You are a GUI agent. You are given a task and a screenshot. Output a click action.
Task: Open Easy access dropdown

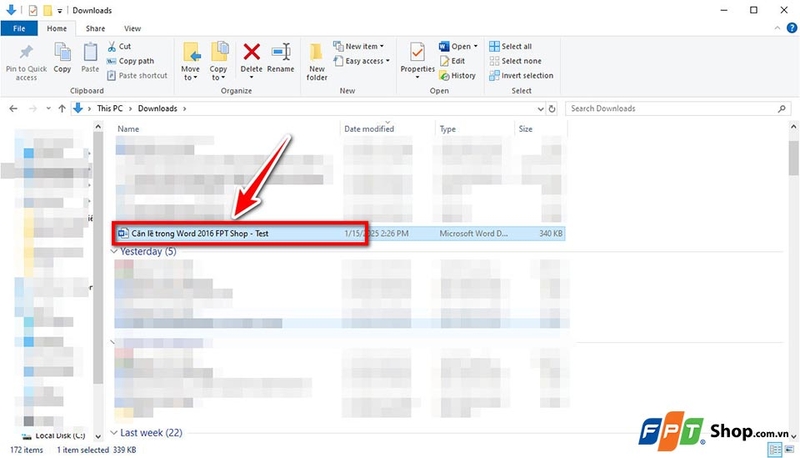(362, 61)
